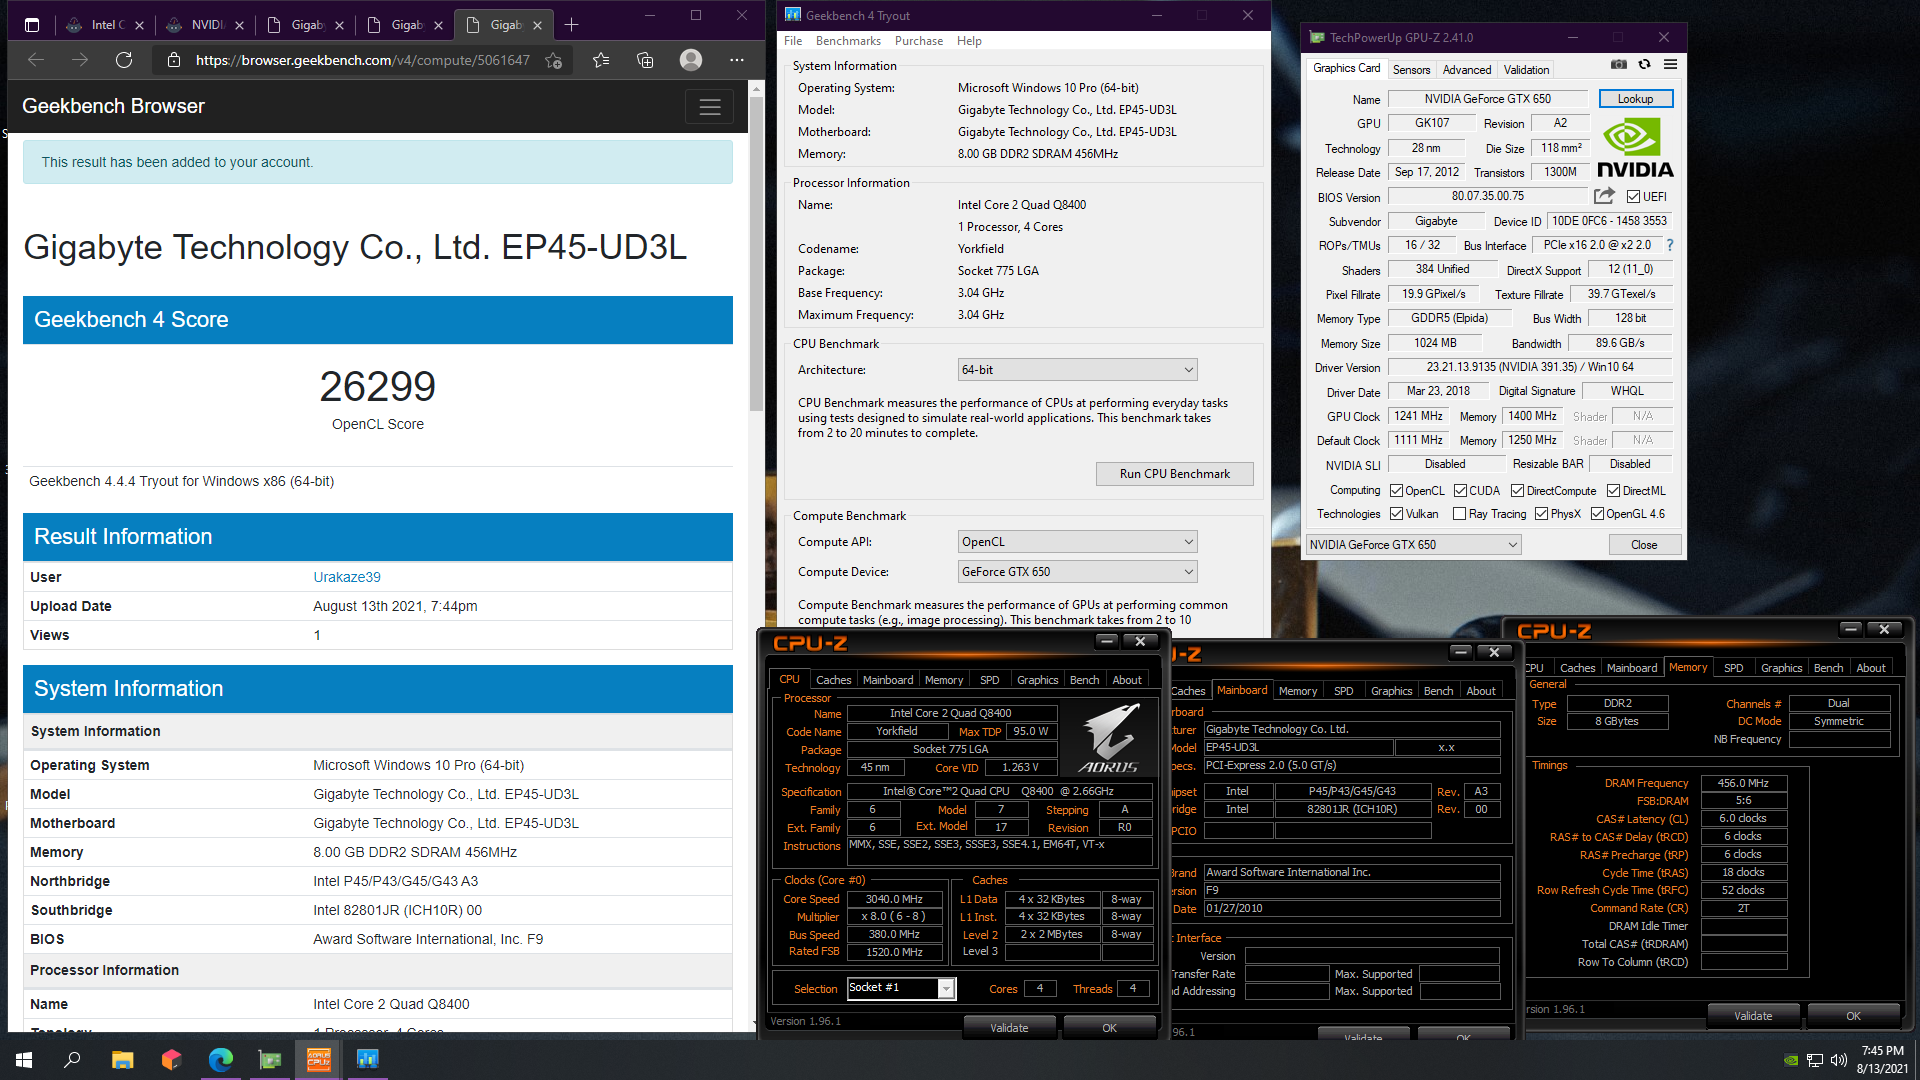Click the NVIDIA logo in GPU-Z
The image size is (1920, 1080).
[x=1634, y=149]
